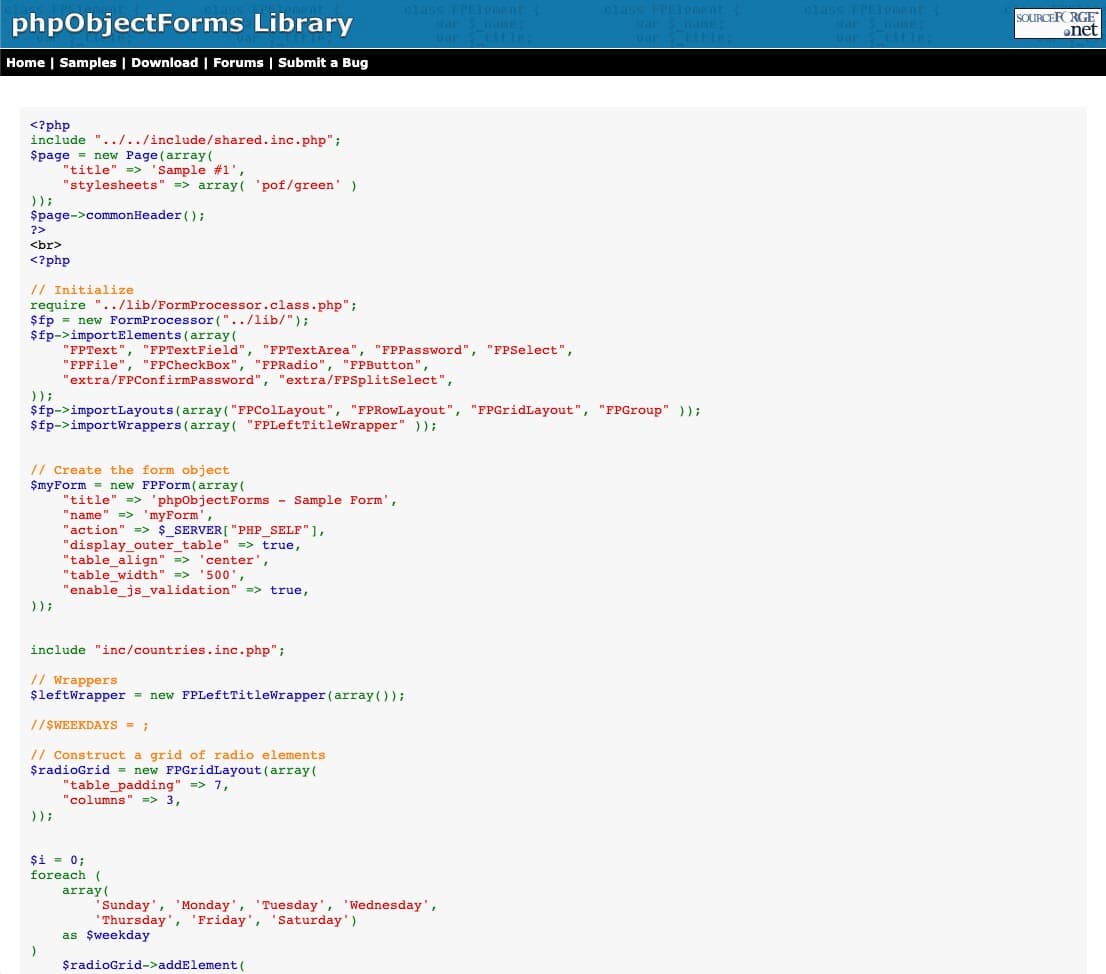Image resolution: width=1106 pixels, height=974 pixels.
Task: Click the phpObjectForms Library header title
Action: coord(181,24)
